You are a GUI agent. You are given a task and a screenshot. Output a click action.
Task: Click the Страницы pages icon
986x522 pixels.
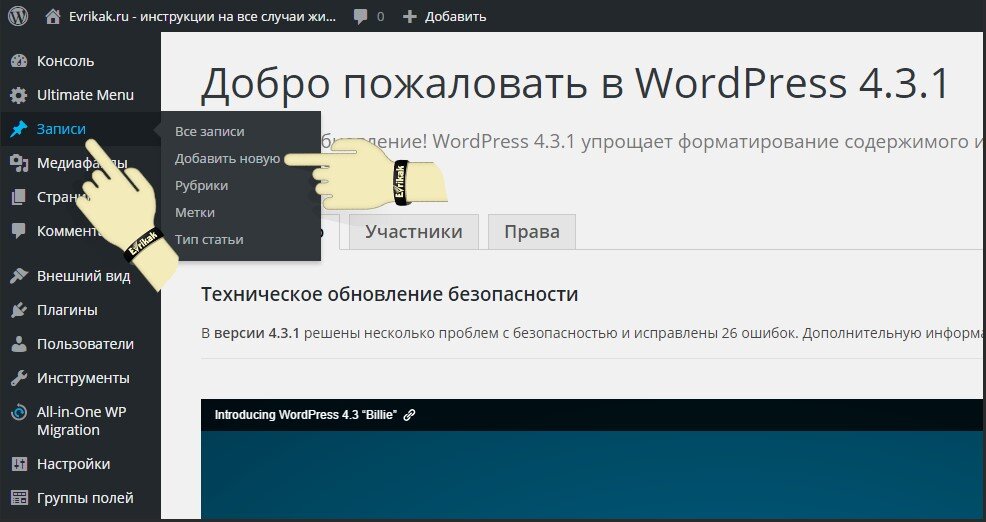click(19, 197)
